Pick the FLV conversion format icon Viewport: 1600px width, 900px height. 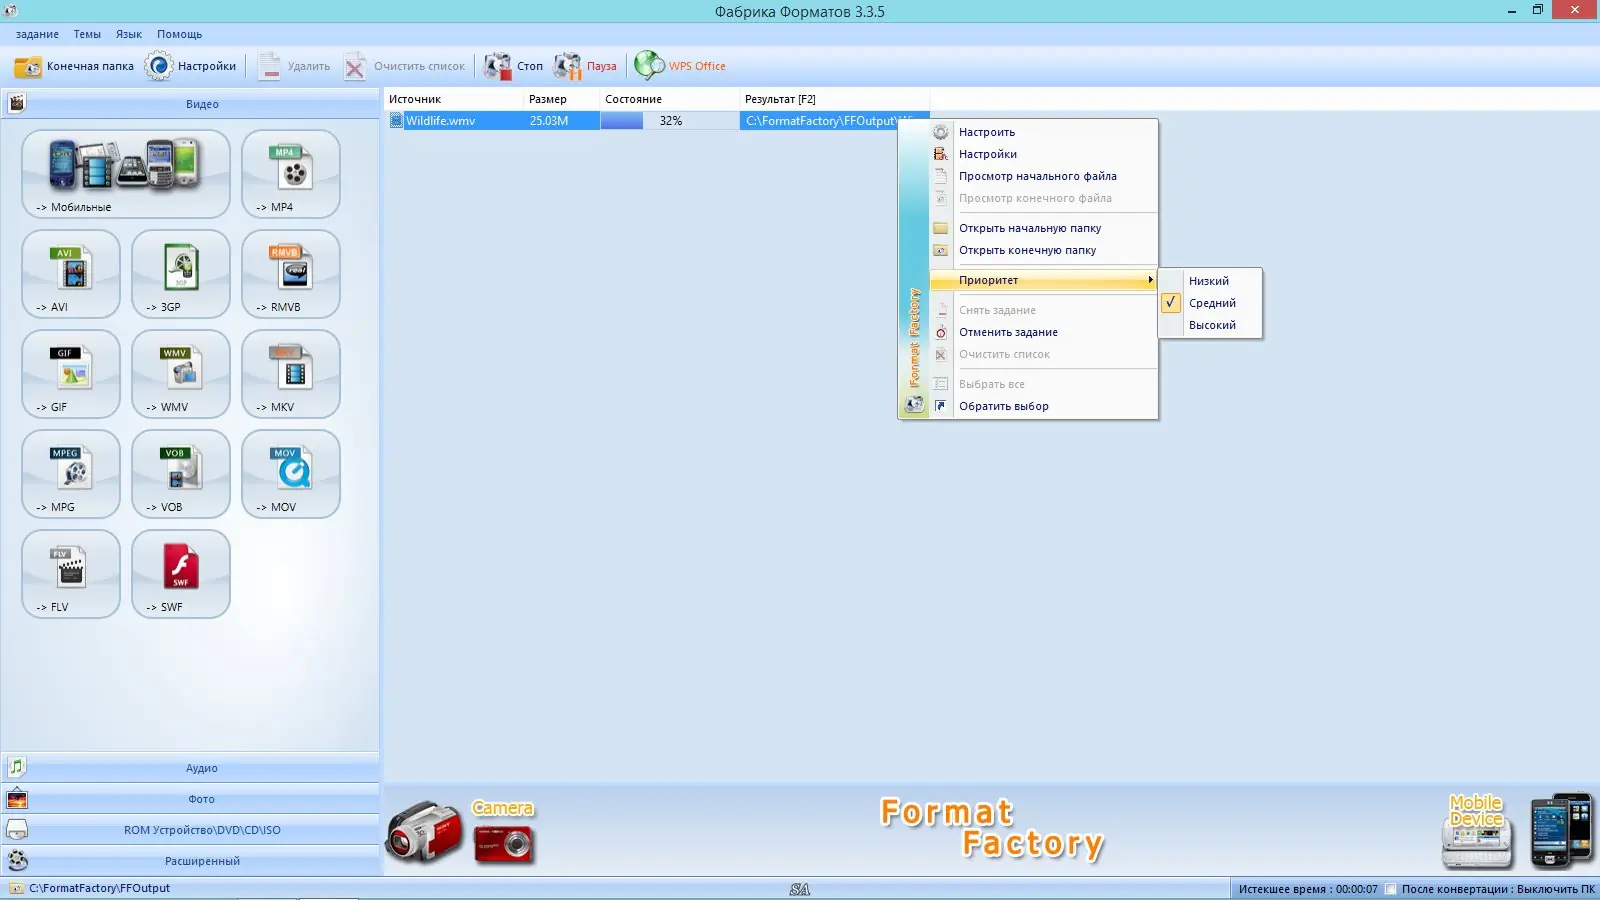[x=71, y=574]
